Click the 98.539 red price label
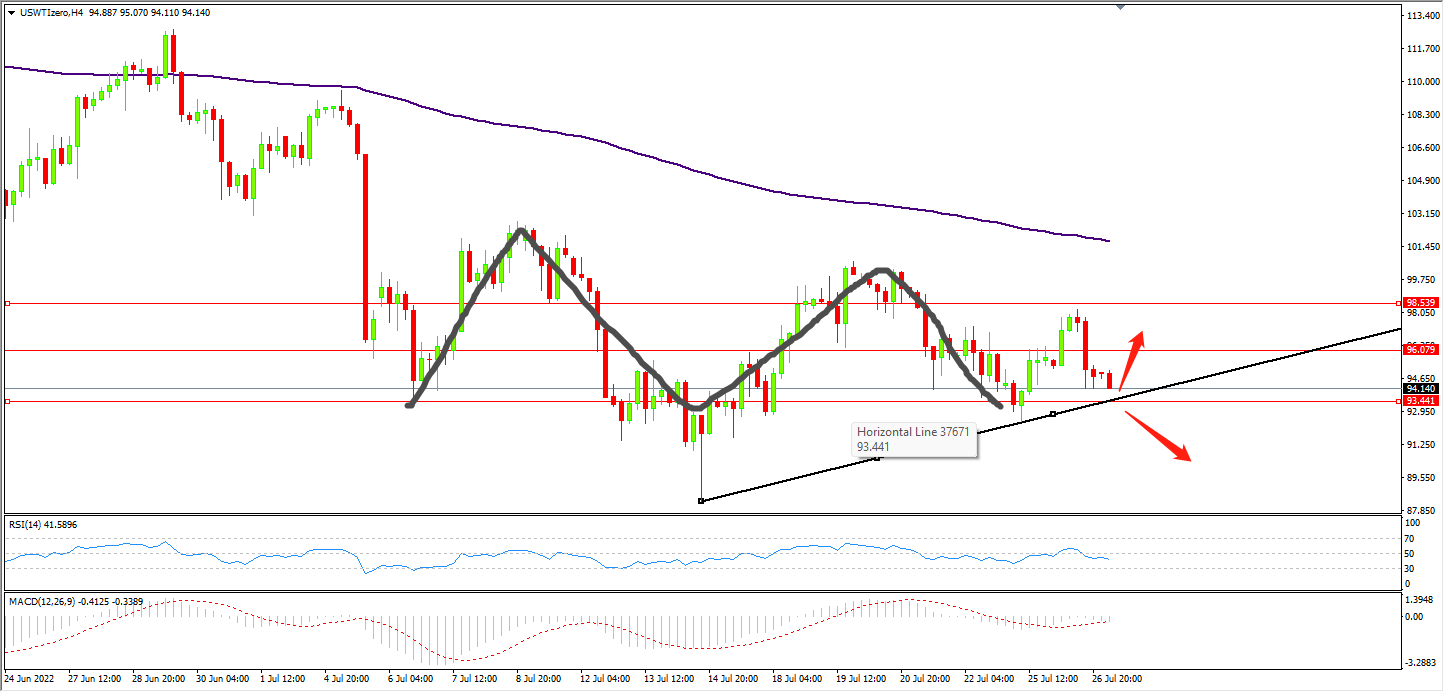Screen dimensions: 1444x692 coord(1420,302)
